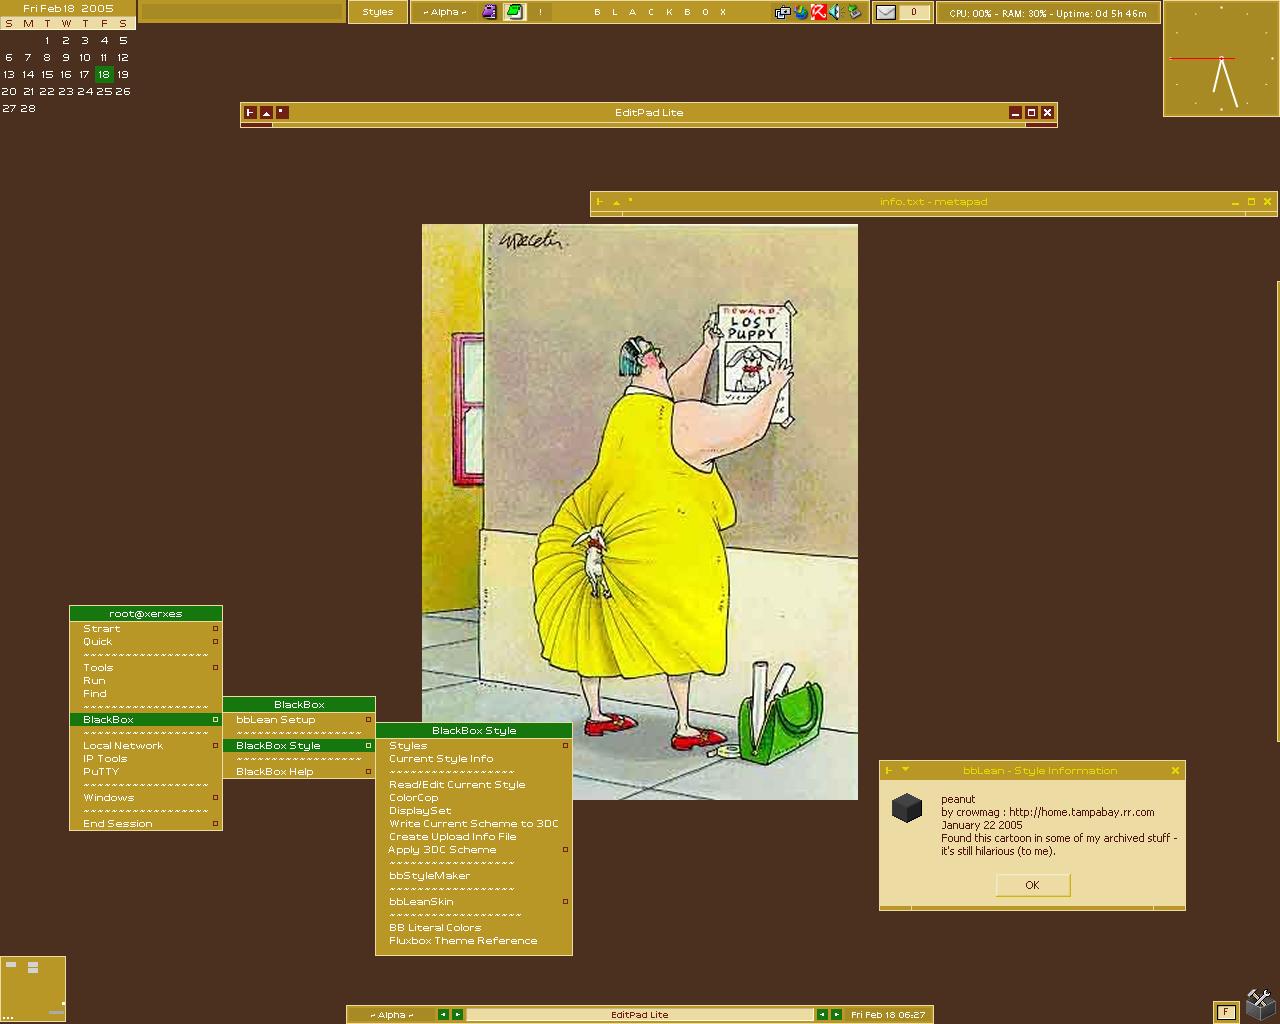Expand the Start submenu in root menu

(x=146, y=629)
